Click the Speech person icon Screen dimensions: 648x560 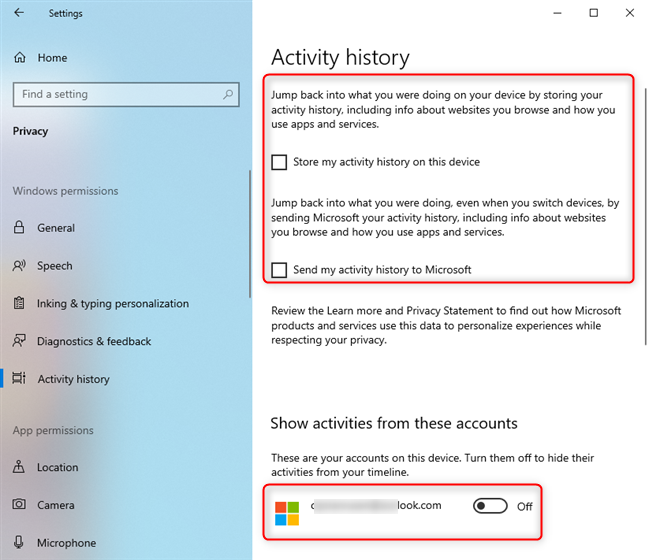[x=19, y=265]
